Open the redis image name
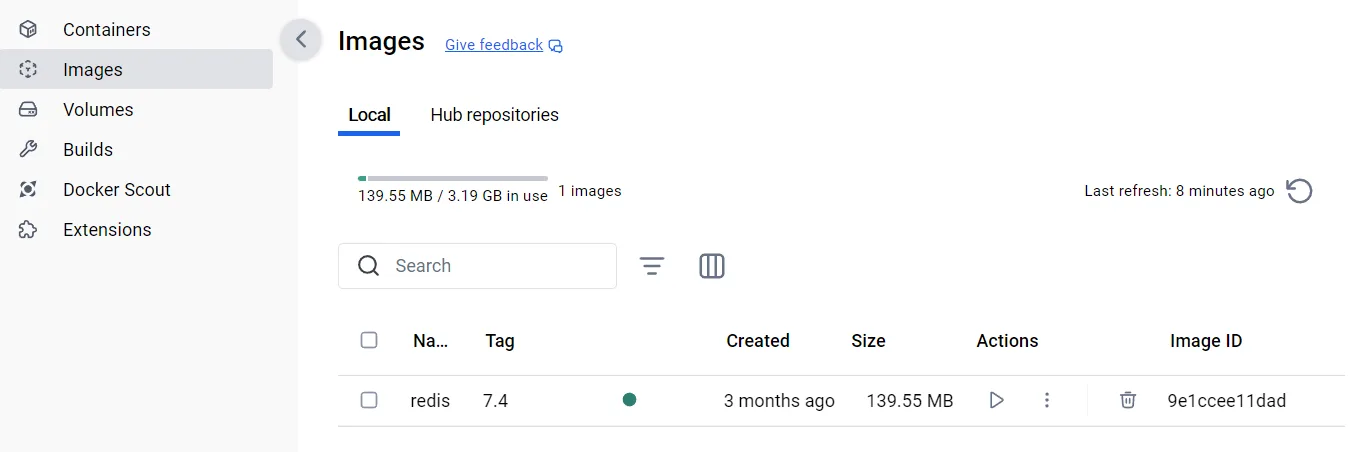This screenshot has width=1361, height=452. pos(430,401)
